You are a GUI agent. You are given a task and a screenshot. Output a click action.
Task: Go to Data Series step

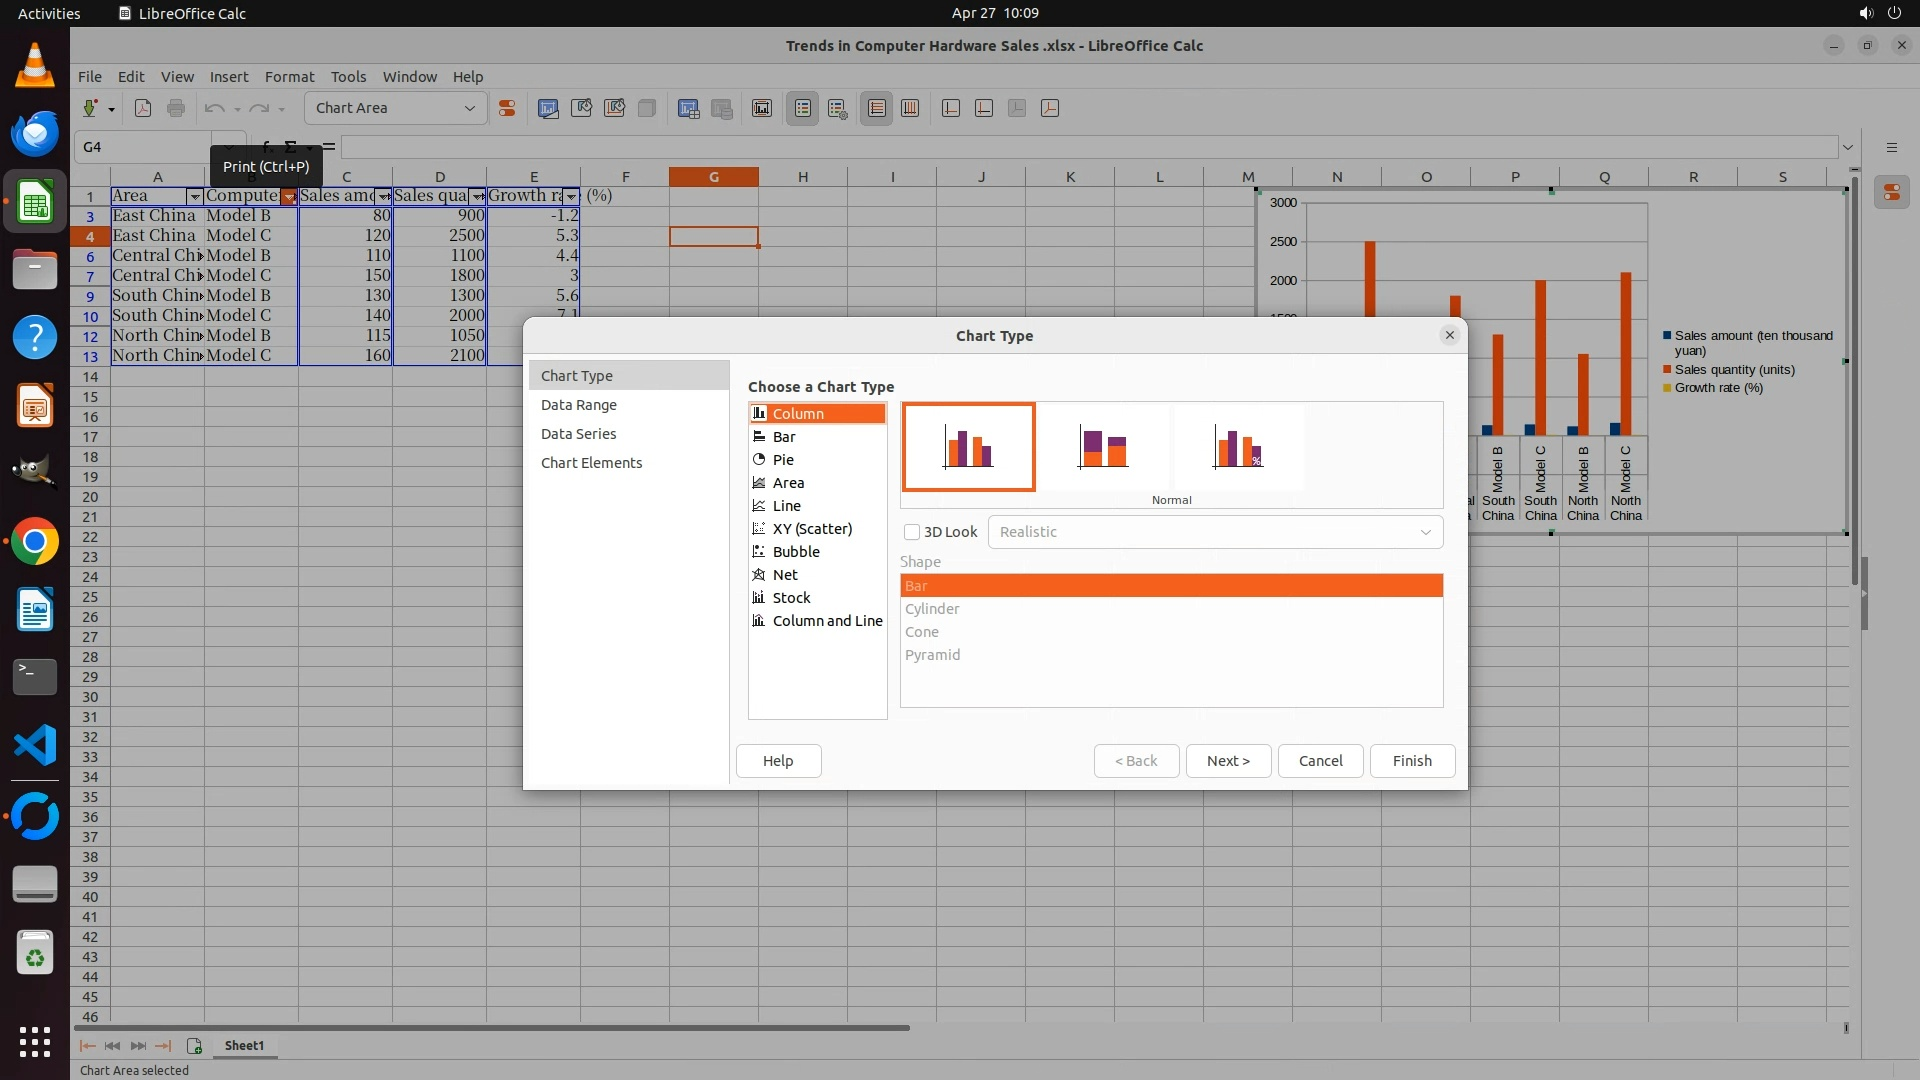click(x=578, y=434)
